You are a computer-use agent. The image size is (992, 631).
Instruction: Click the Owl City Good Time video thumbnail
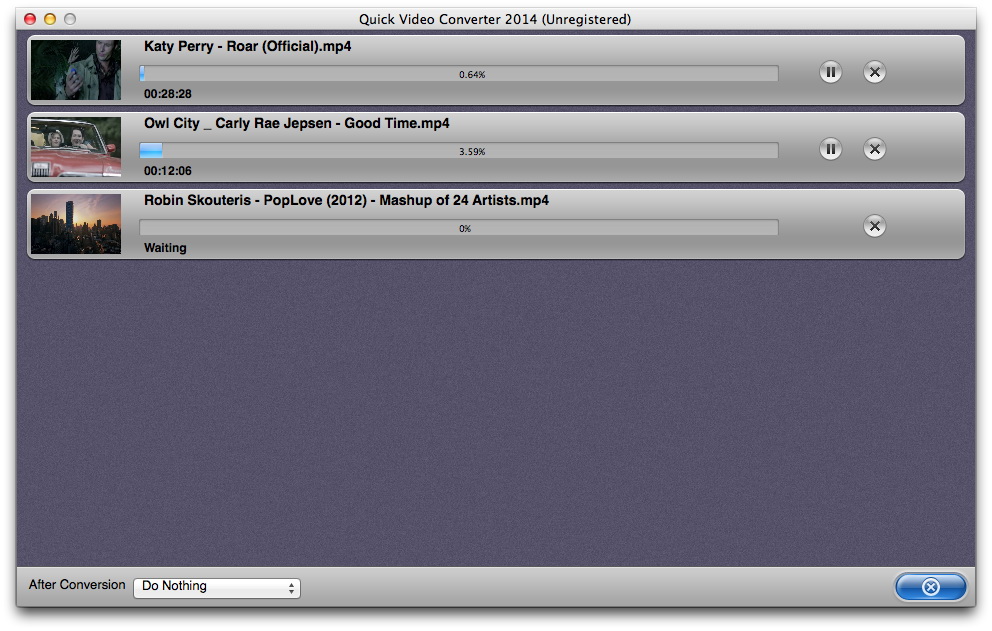(x=76, y=147)
